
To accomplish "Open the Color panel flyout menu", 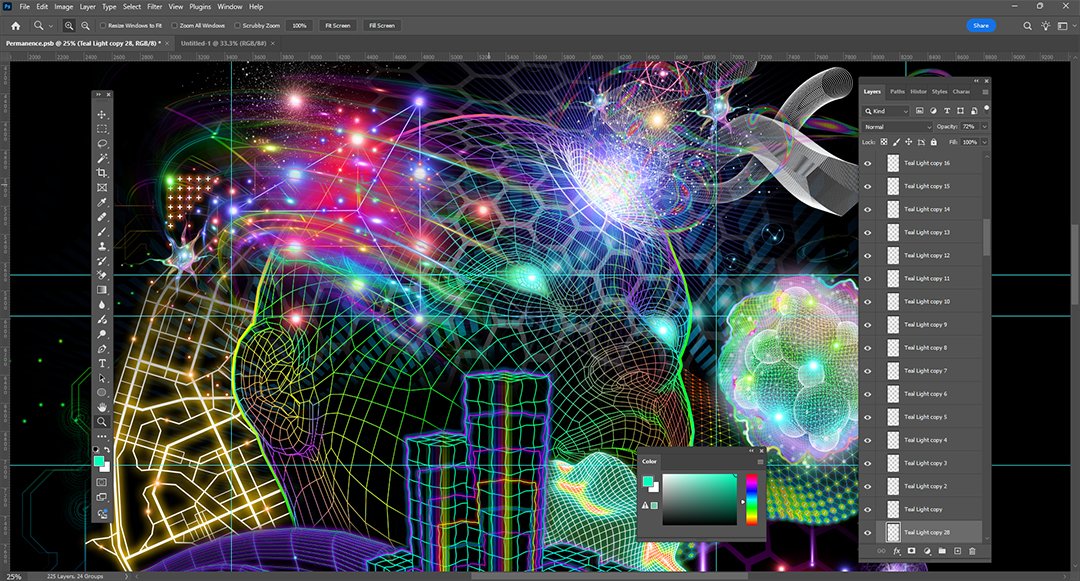I will (760, 461).
